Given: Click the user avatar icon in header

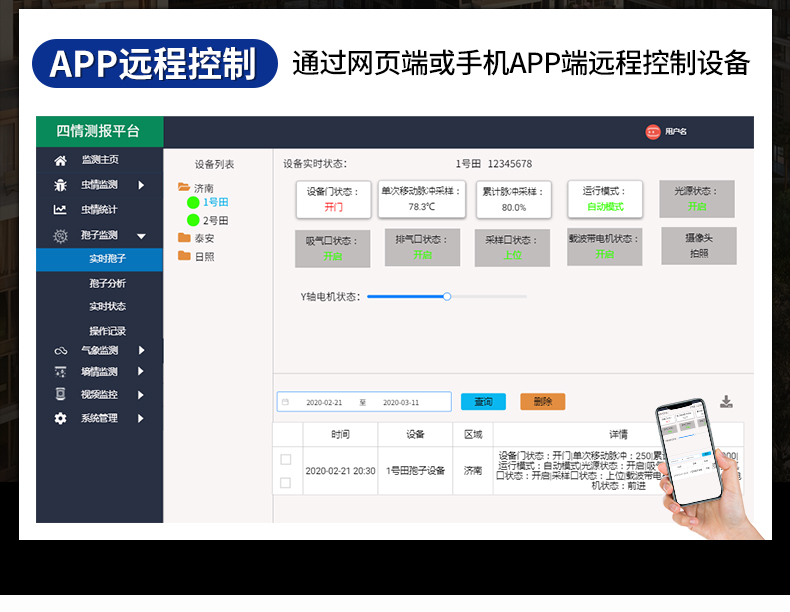Looking at the screenshot, I should tap(653, 132).
